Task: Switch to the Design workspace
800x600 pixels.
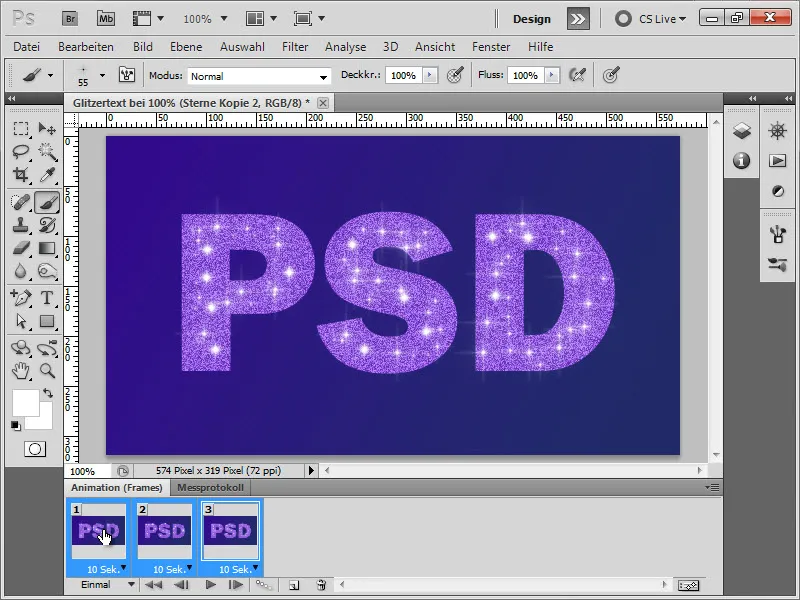Action: [532, 19]
